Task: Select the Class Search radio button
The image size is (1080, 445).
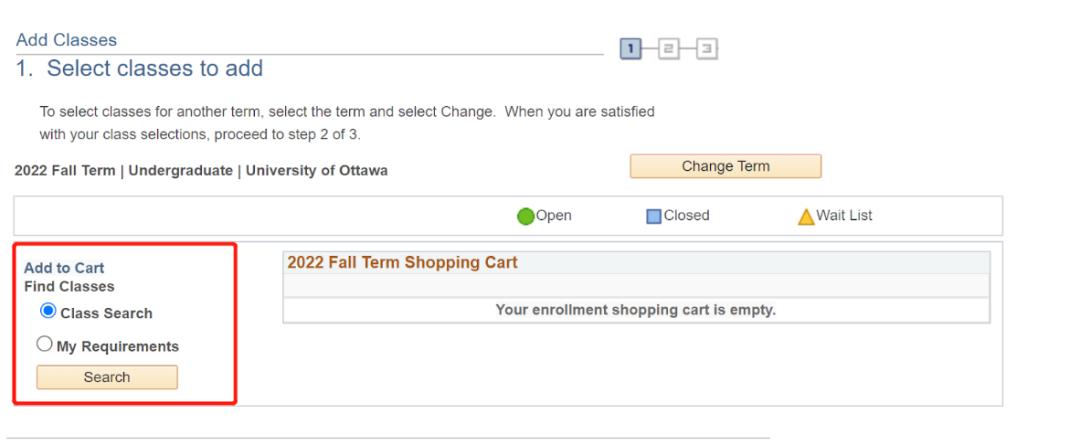Action: 48,311
